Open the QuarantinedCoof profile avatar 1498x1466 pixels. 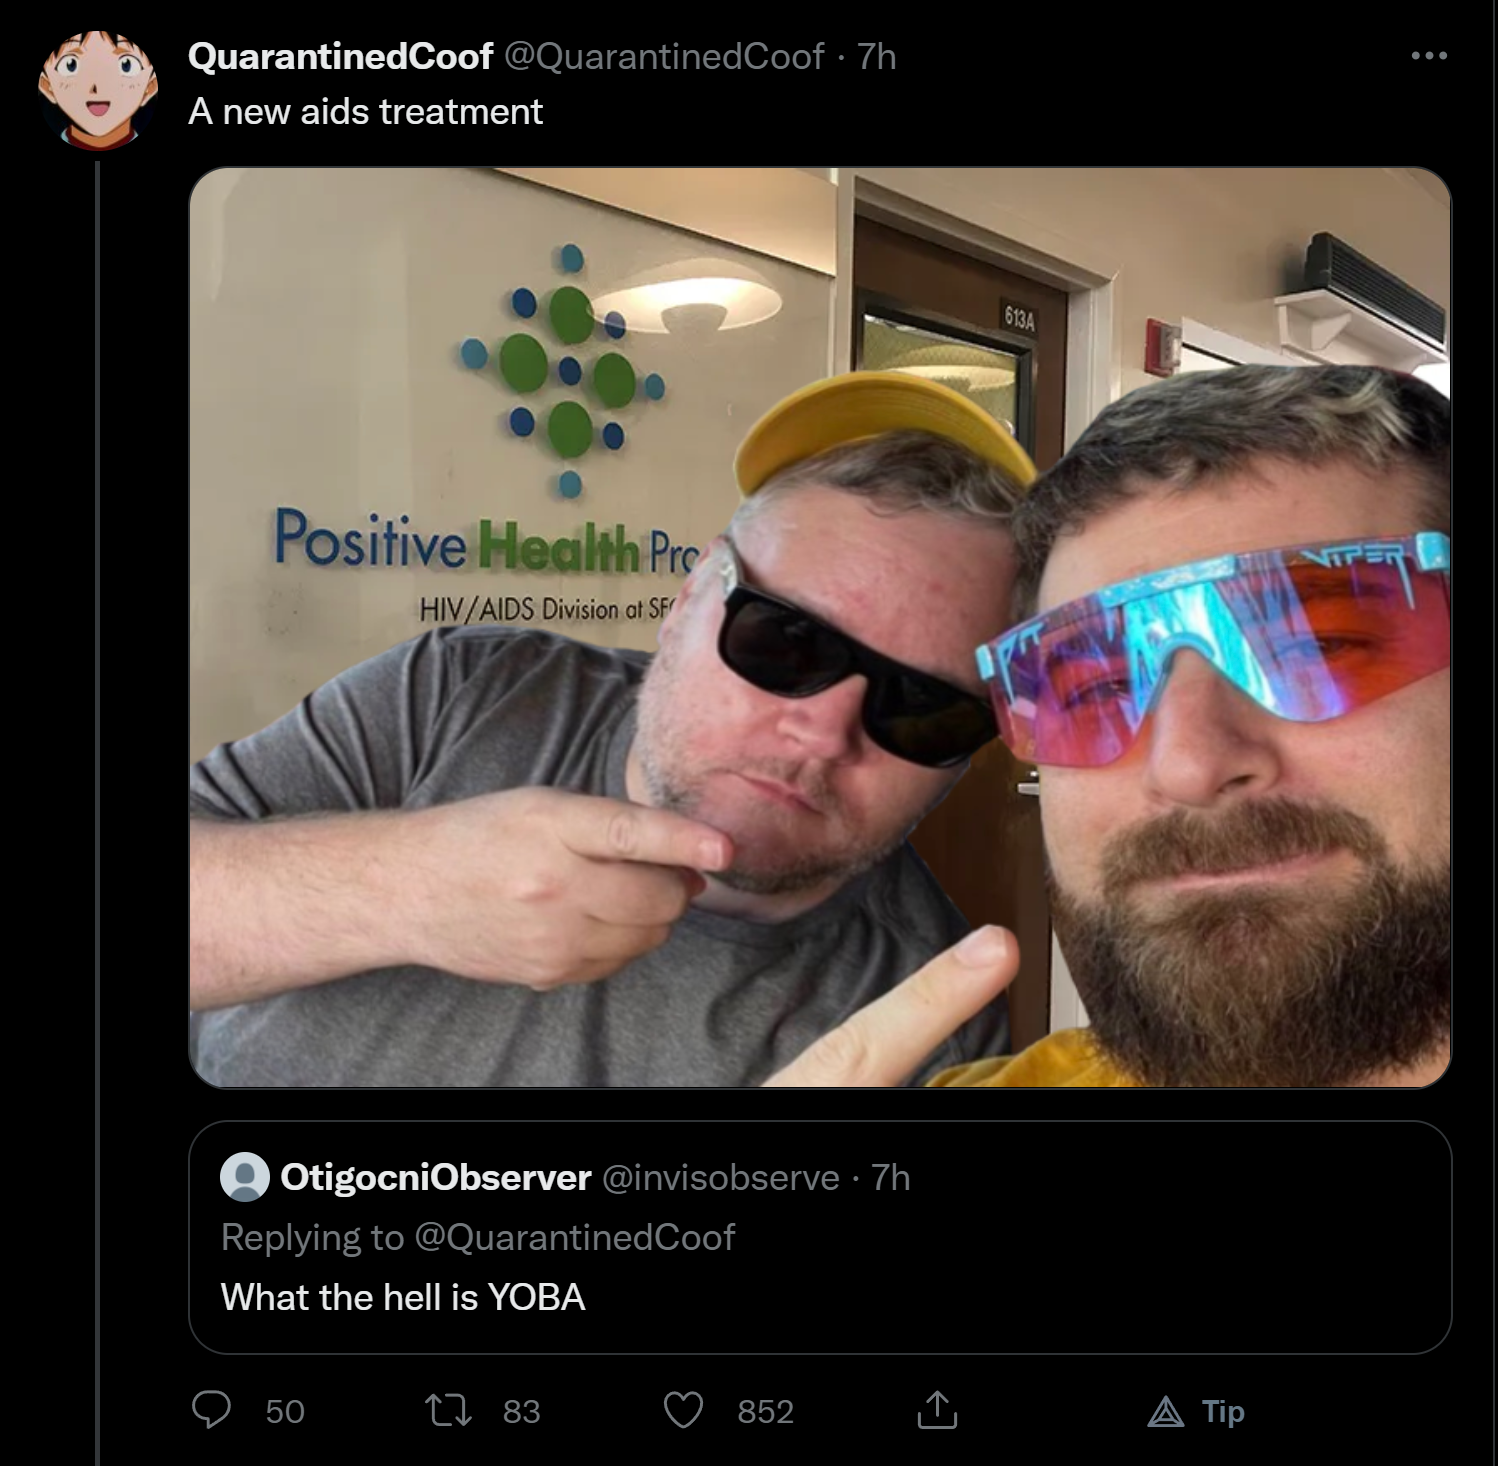98,89
